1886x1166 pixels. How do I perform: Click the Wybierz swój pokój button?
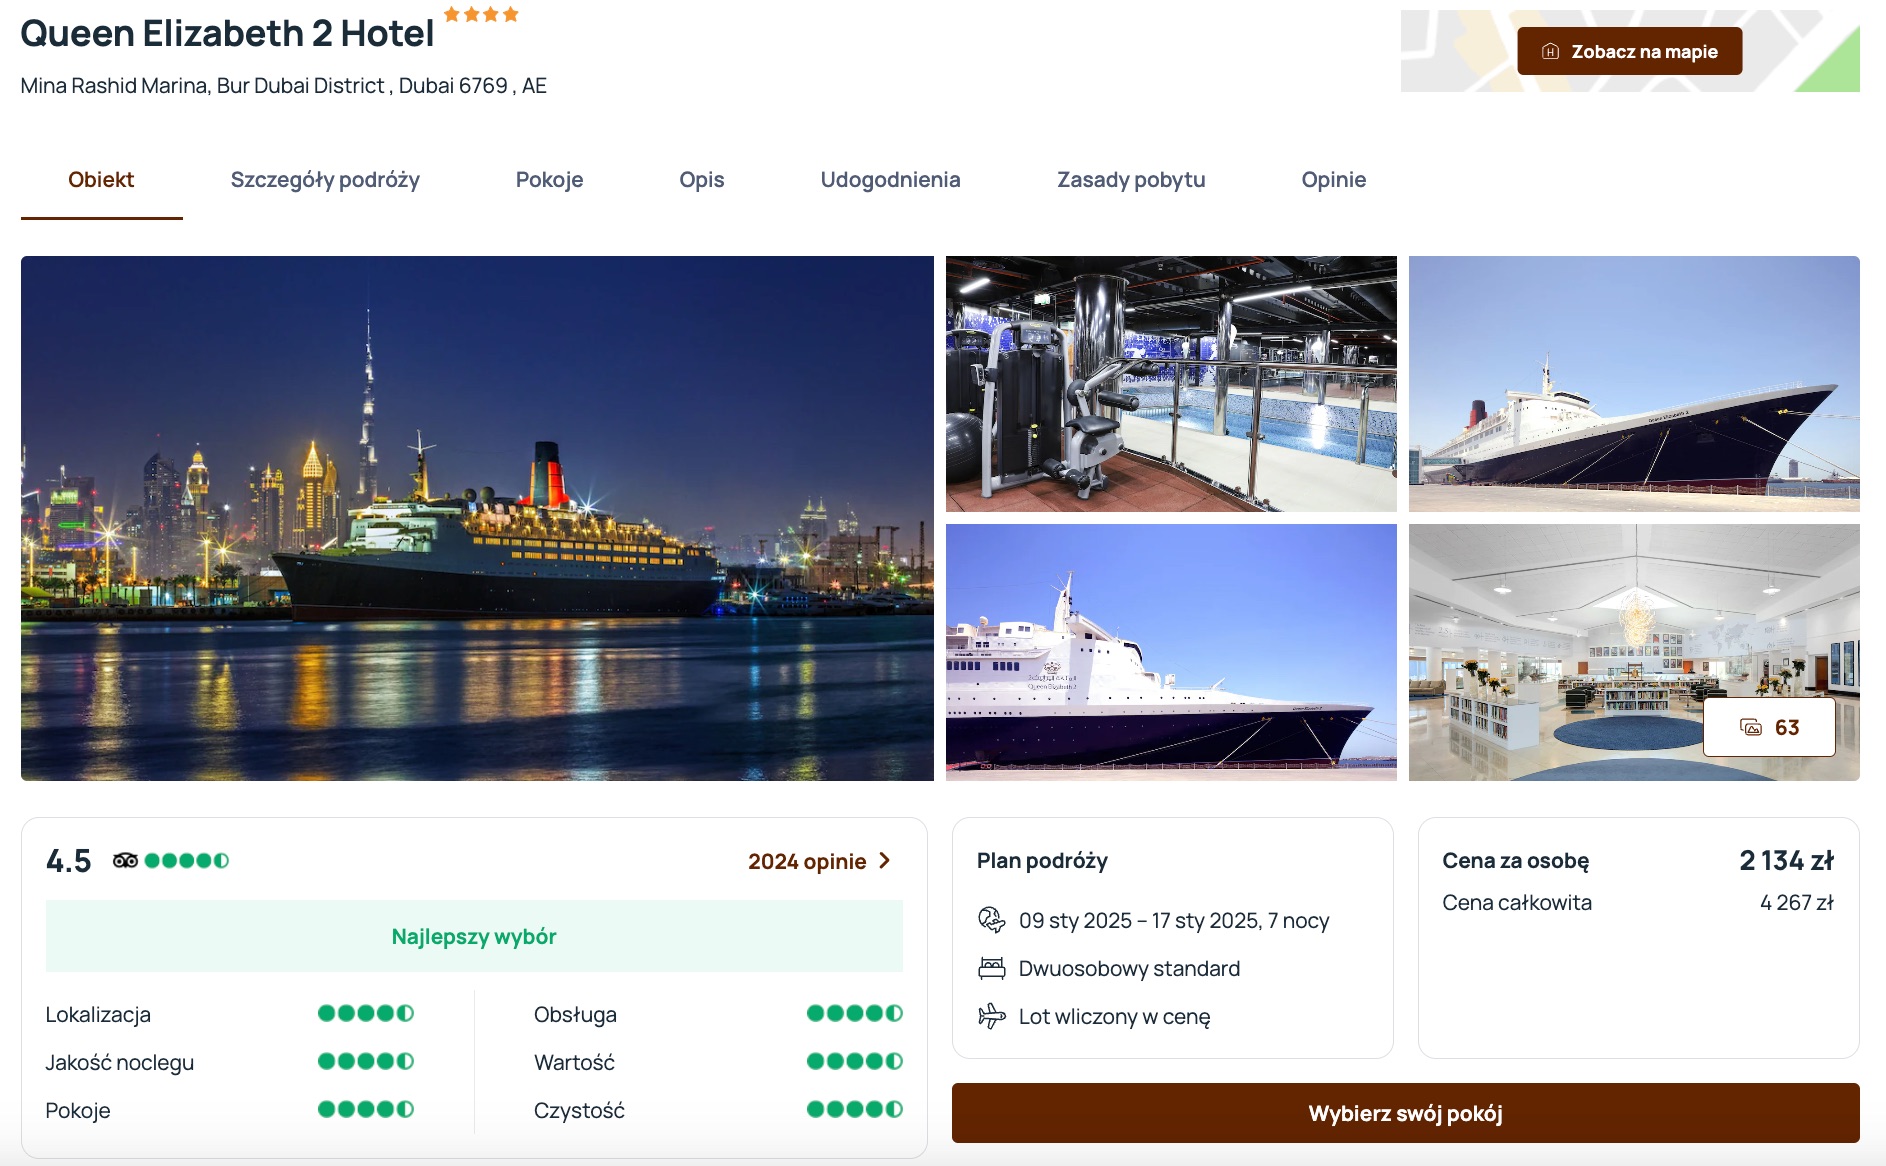pyautogui.click(x=1406, y=1113)
